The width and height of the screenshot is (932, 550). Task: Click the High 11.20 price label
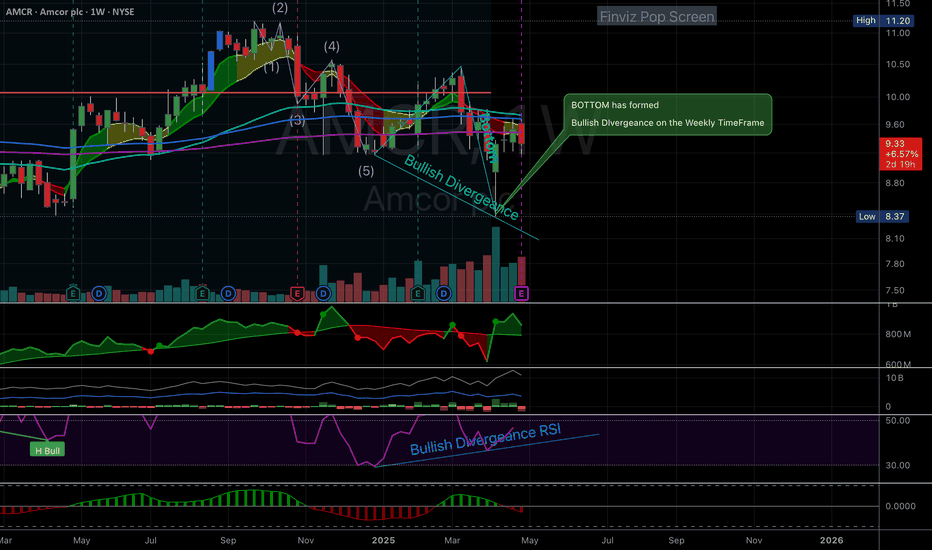coord(883,20)
